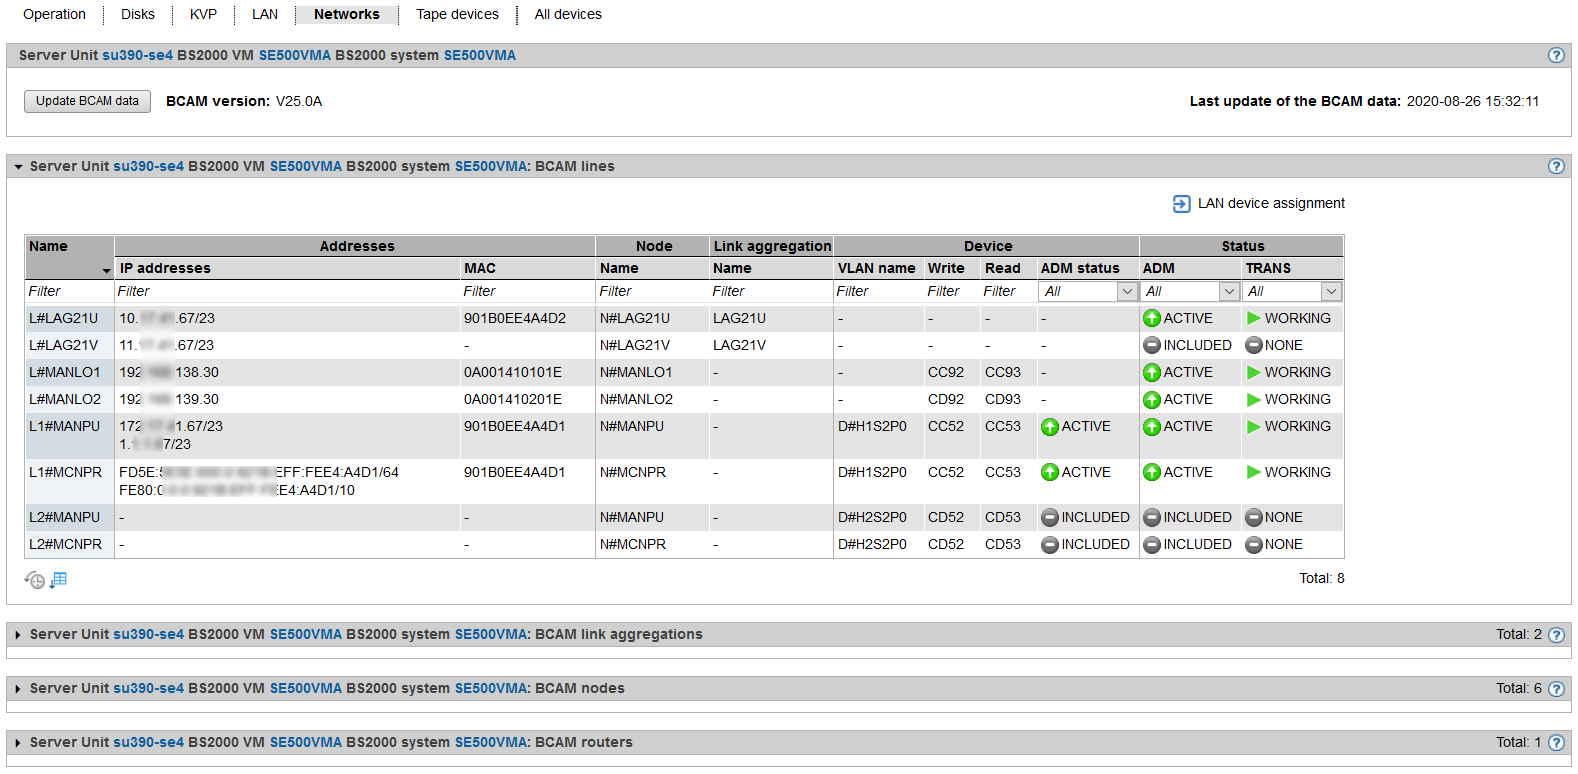Click the LAN device assignment icon
The width and height of the screenshot is (1578, 774).
(x=1181, y=204)
